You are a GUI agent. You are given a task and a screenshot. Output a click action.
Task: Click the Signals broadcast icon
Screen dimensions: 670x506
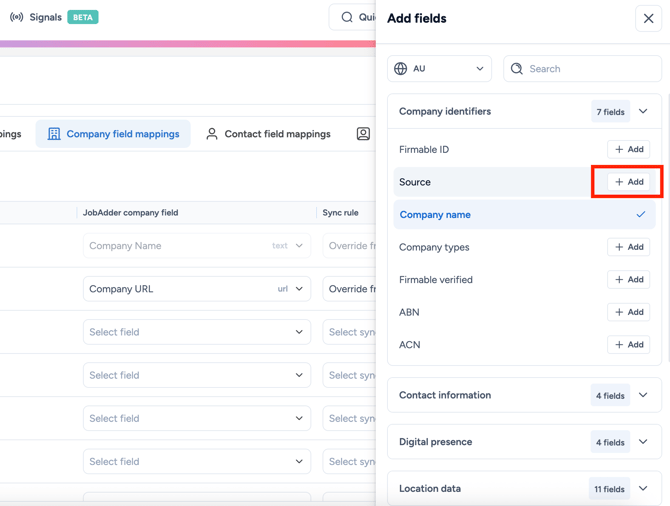(17, 17)
